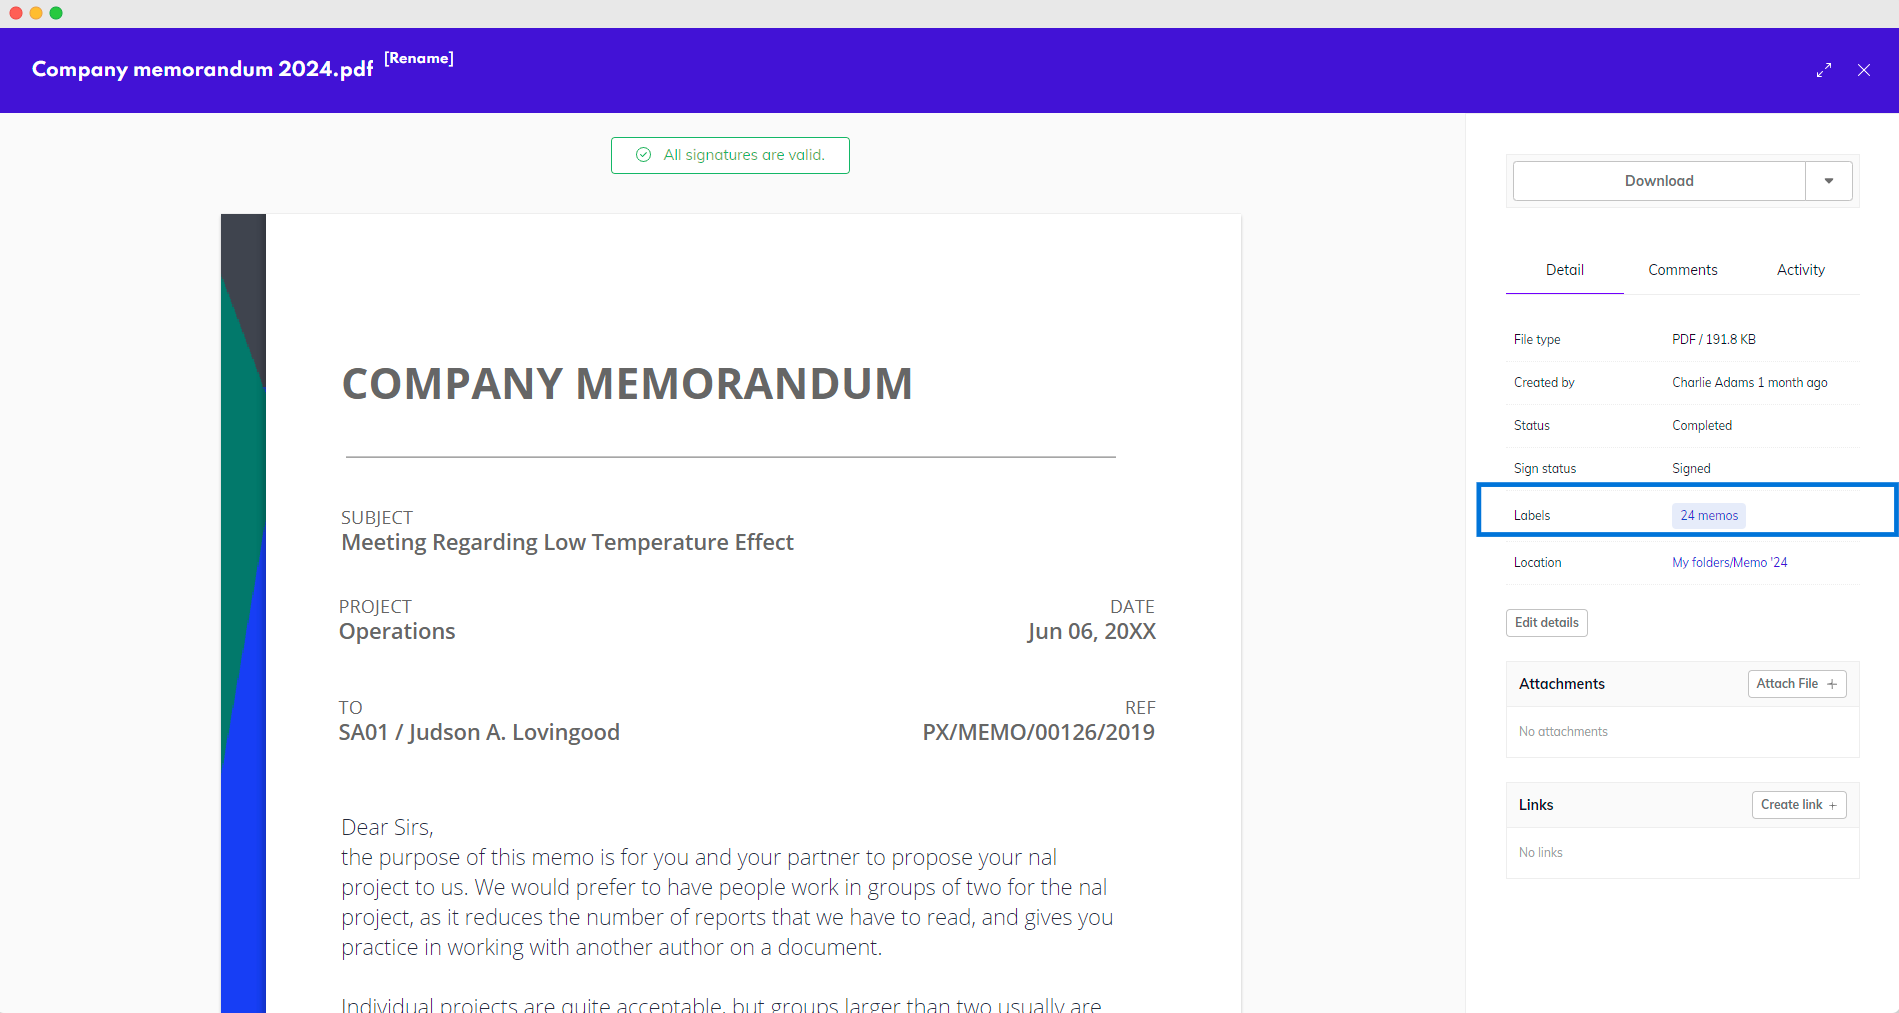Click the Download button
The height and width of the screenshot is (1013, 1899).
point(1659,181)
